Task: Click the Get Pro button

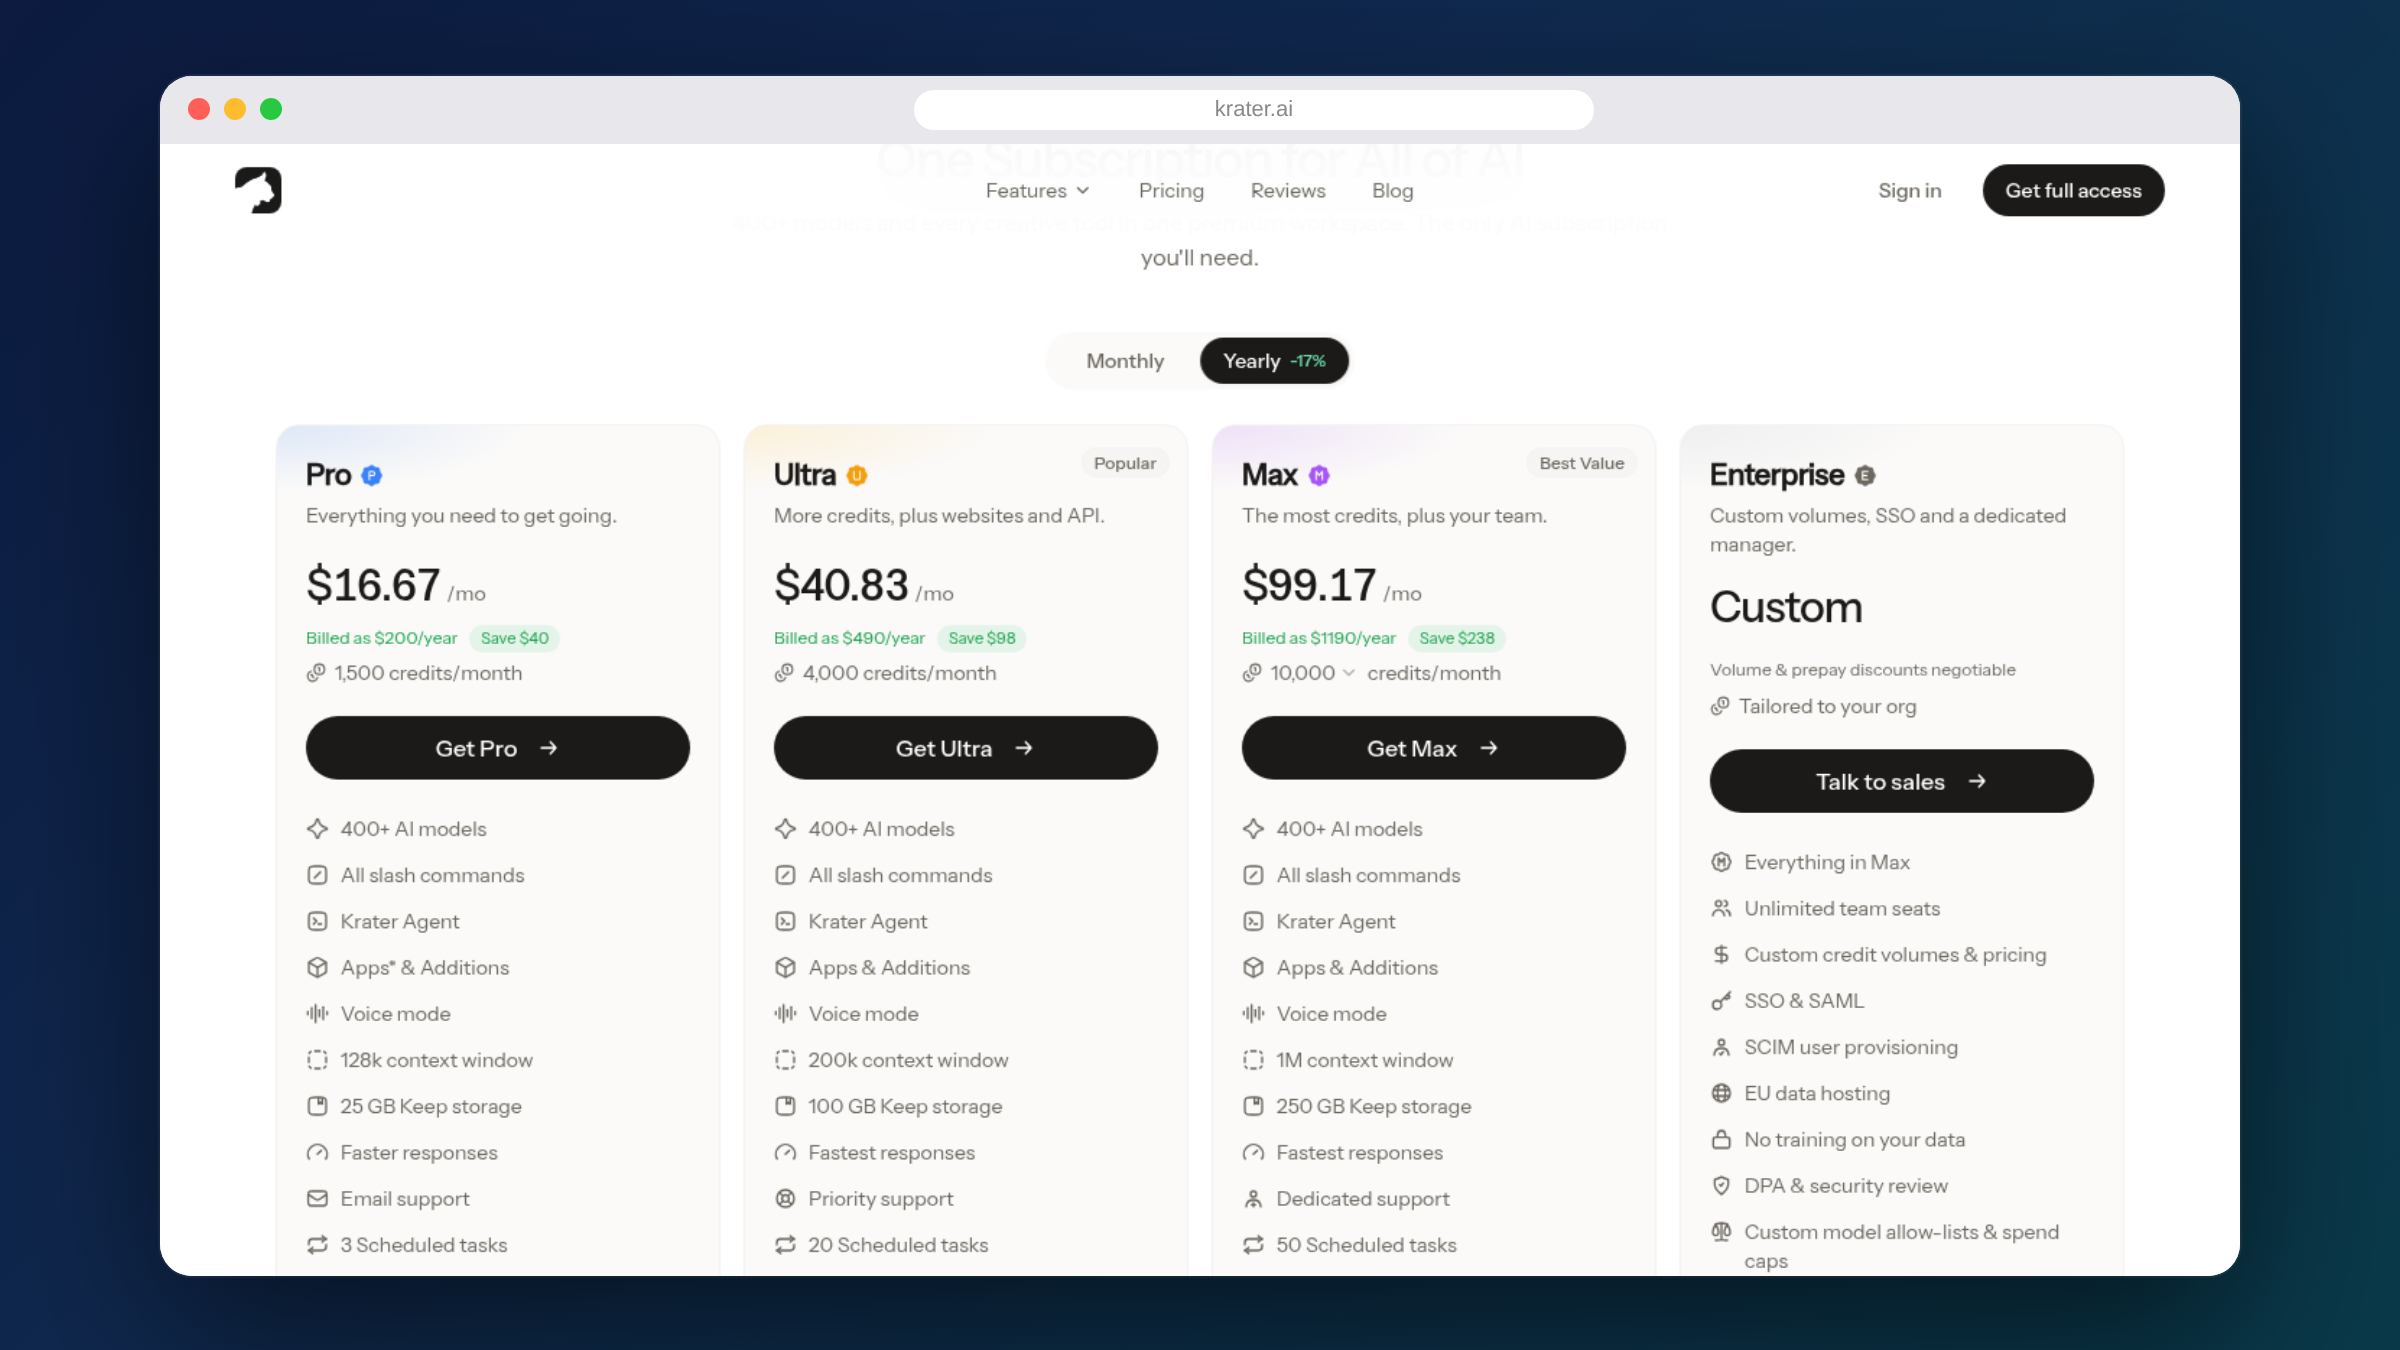Action: click(497, 748)
